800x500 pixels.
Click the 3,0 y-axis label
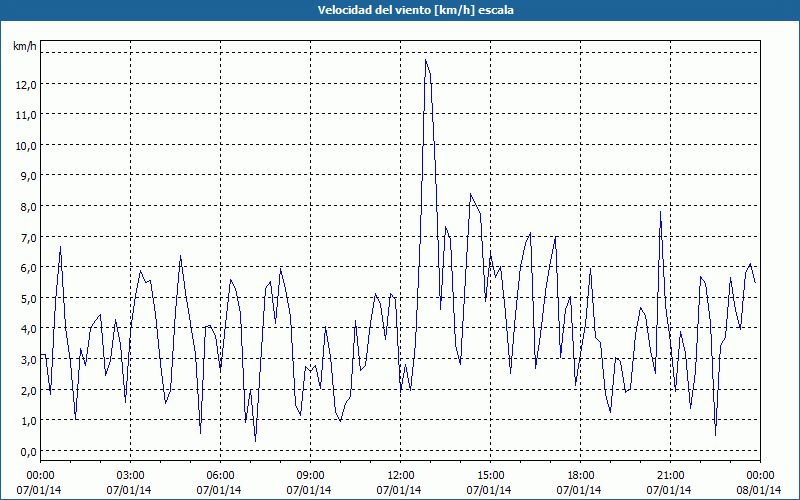tap(28, 360)
